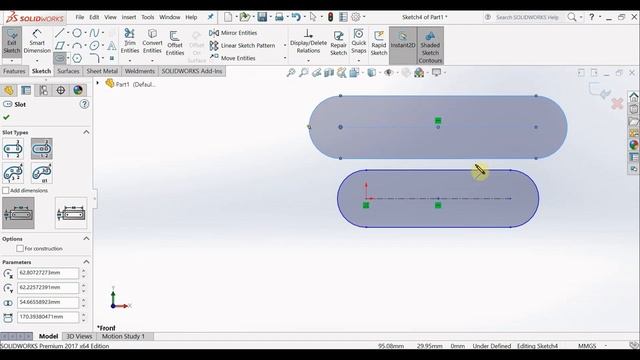640x360 pixels.
Task: Open the DimXpertManager tab
Action: click(x=60, y=90)
